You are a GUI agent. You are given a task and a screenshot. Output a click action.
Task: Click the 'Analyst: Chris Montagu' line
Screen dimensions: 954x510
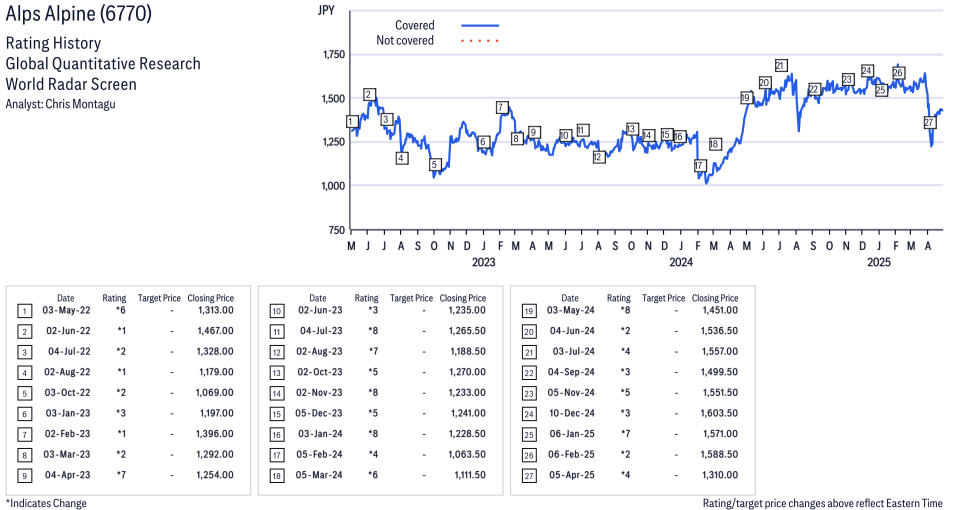tap(60, 104)
